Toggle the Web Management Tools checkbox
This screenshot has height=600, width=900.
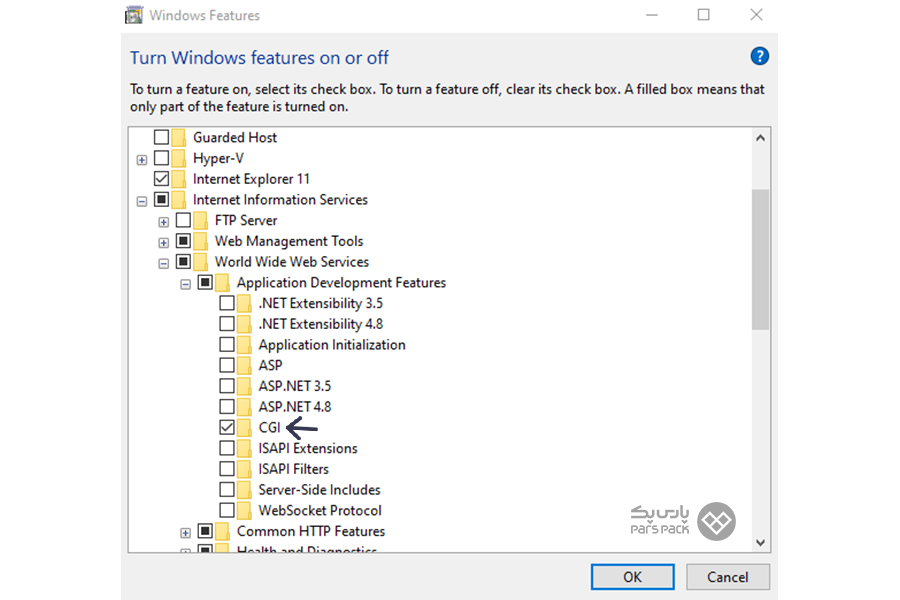pos(183,241)
